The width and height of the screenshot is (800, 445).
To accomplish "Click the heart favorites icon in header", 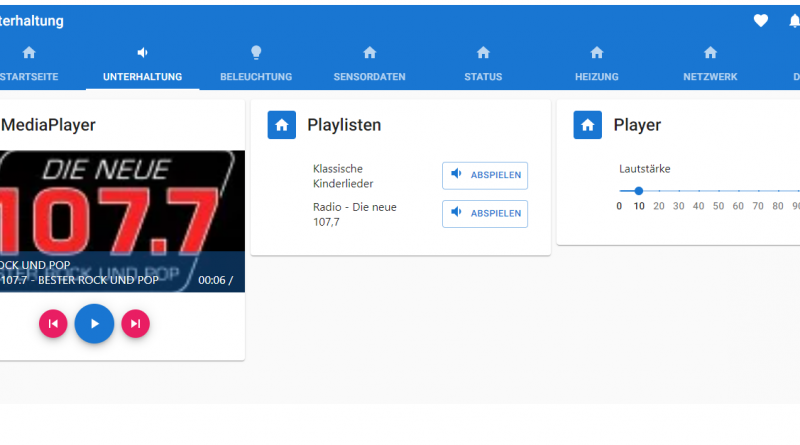I will tap(760, 21).
